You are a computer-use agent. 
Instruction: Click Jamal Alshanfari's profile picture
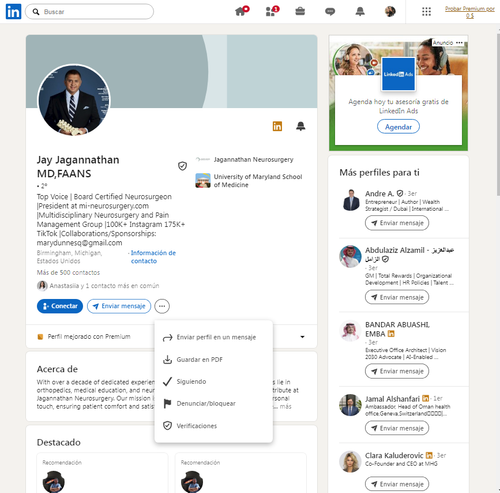pyautogui.click(x=350, y=405)
